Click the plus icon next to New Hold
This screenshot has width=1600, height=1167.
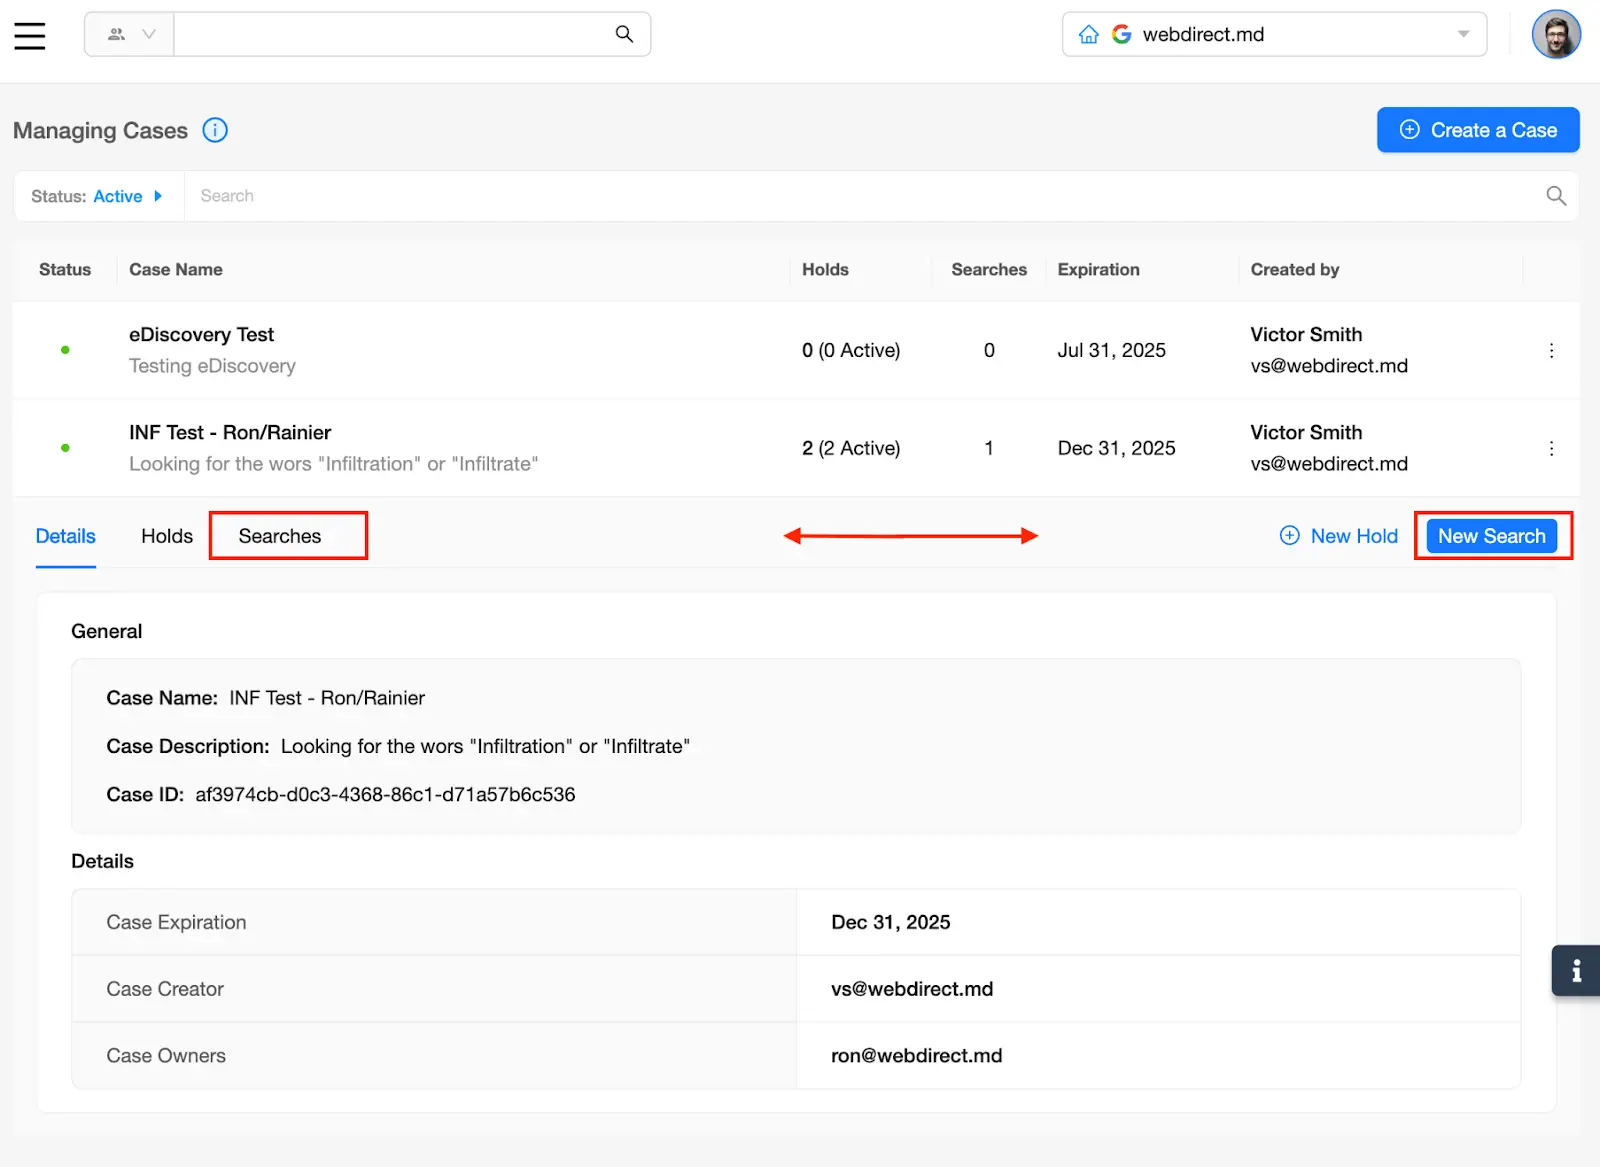tap(1289, 536)
